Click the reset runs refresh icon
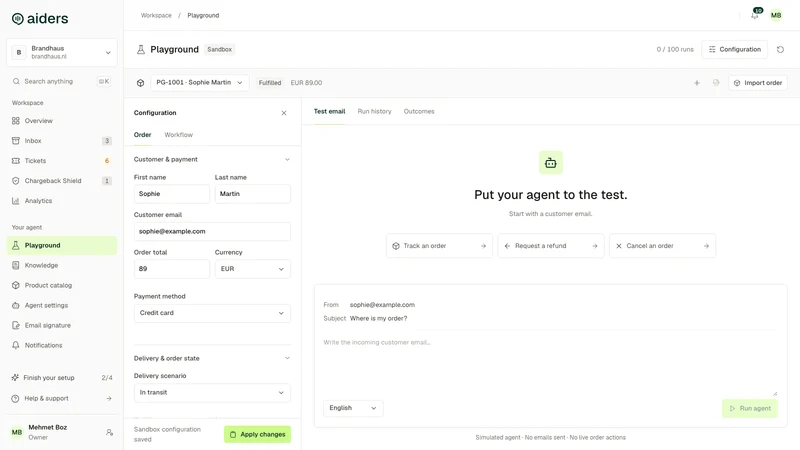Image resolution: width=800 pixels, height=450 pixels. 780,49
